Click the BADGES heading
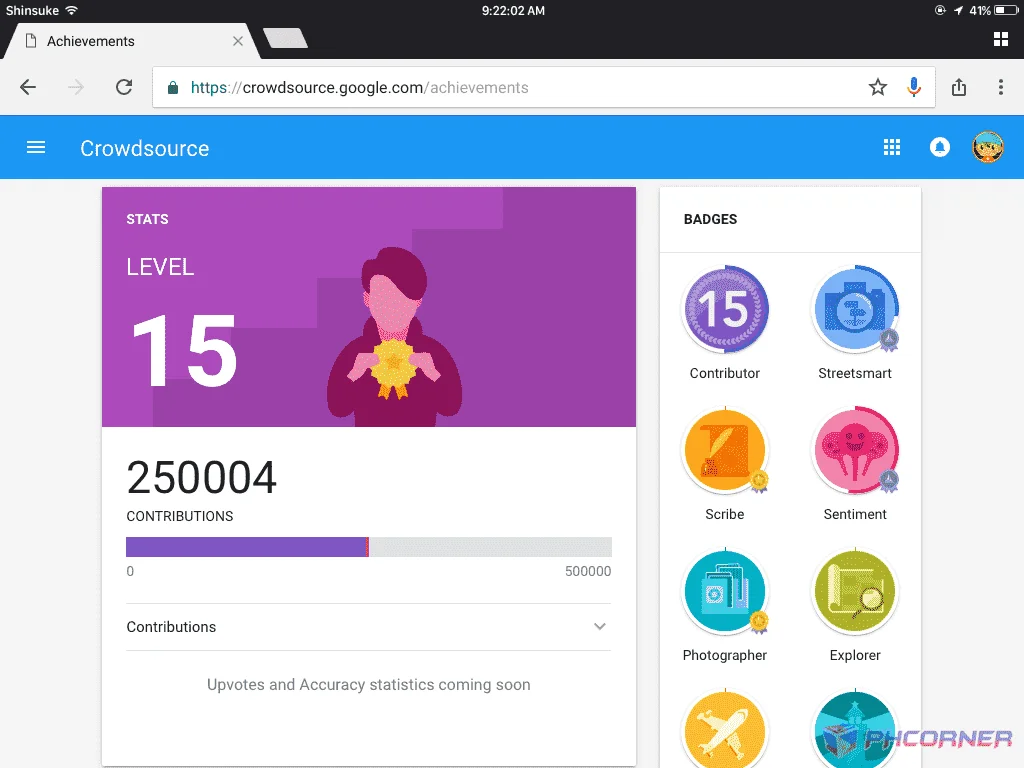This screenshot has width=1024, height=768. tap(710, 219)
